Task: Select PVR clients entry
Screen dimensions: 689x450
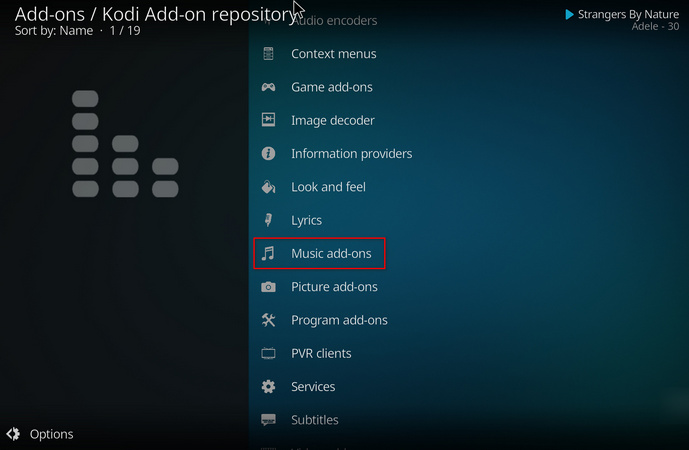Action: pos(321,353)
